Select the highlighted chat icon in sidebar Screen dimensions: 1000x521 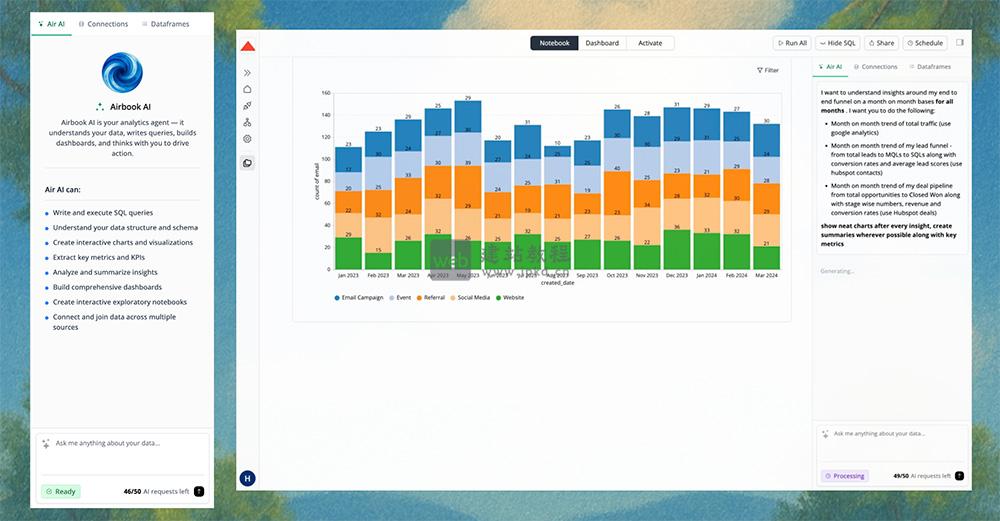pyautogui.click(x=247, y=163)
